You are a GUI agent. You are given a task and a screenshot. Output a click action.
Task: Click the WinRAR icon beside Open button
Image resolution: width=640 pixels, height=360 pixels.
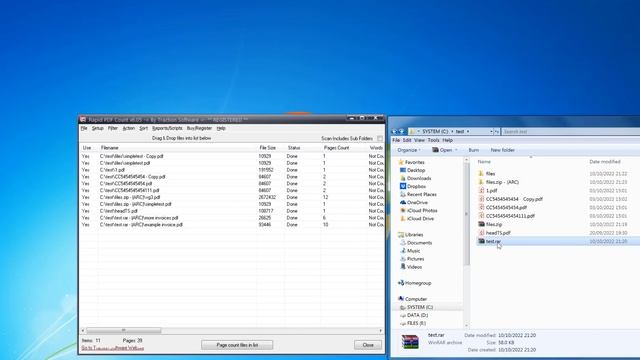[x=435, y=150]
